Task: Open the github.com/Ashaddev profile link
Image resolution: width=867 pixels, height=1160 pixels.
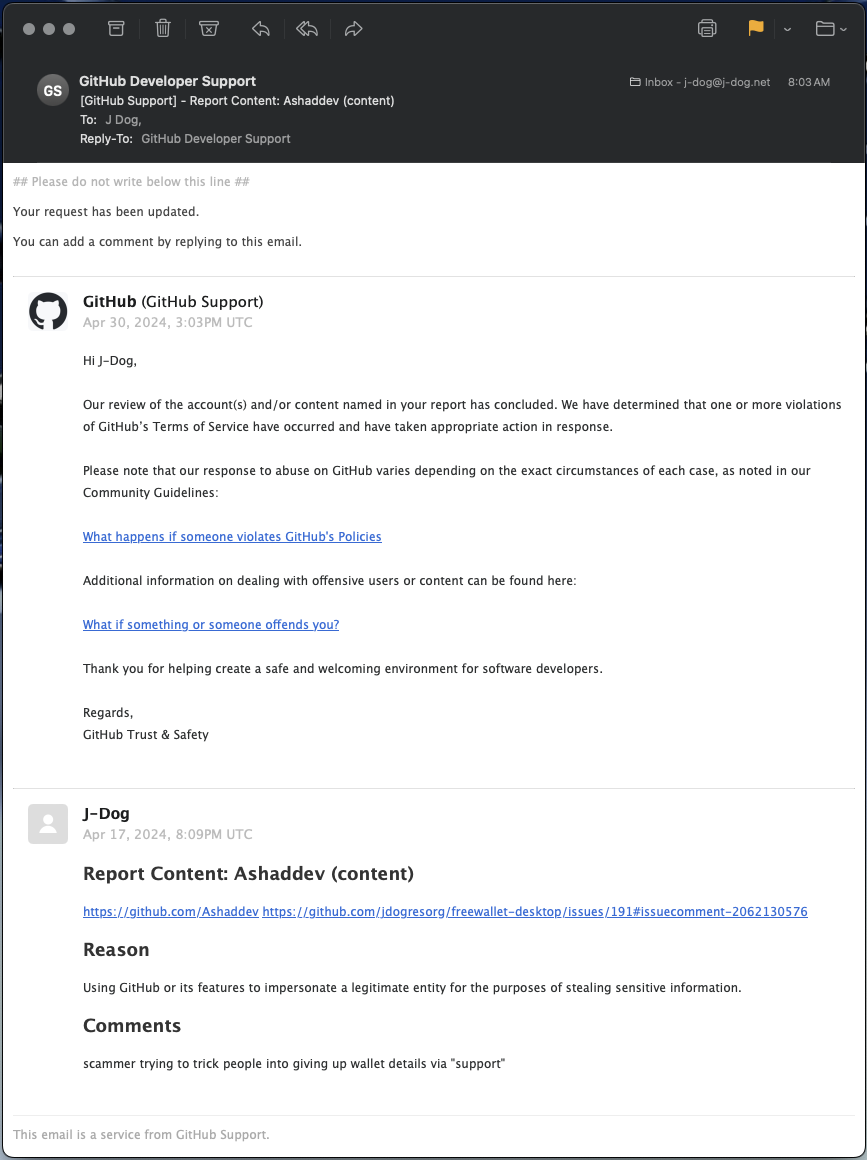Action: click(x=171, y=911)
